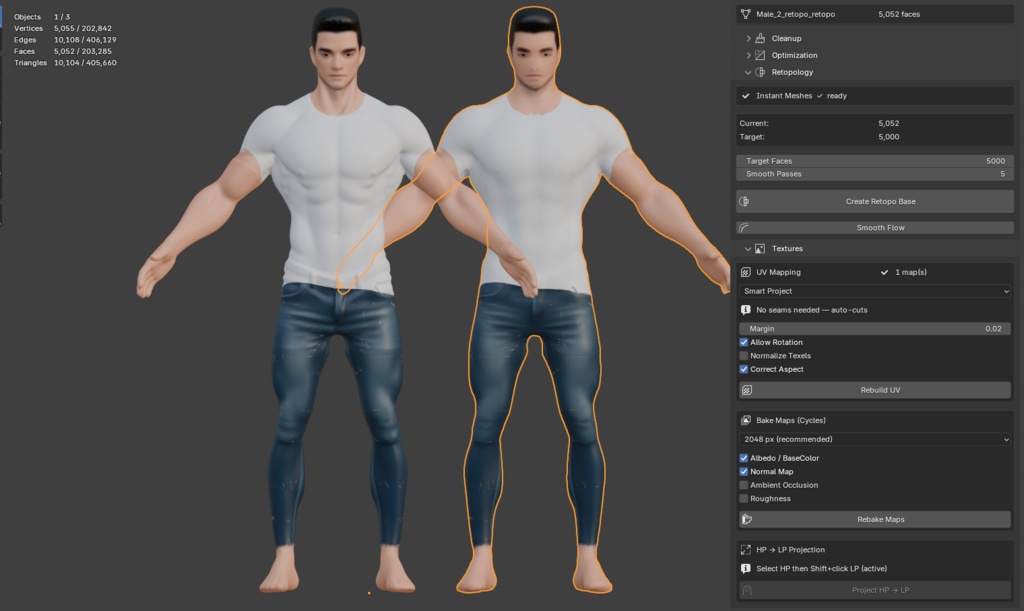Click the '5,052 faces' count in header
This screenshot has width=1024, height=611.
coord(899,14)
